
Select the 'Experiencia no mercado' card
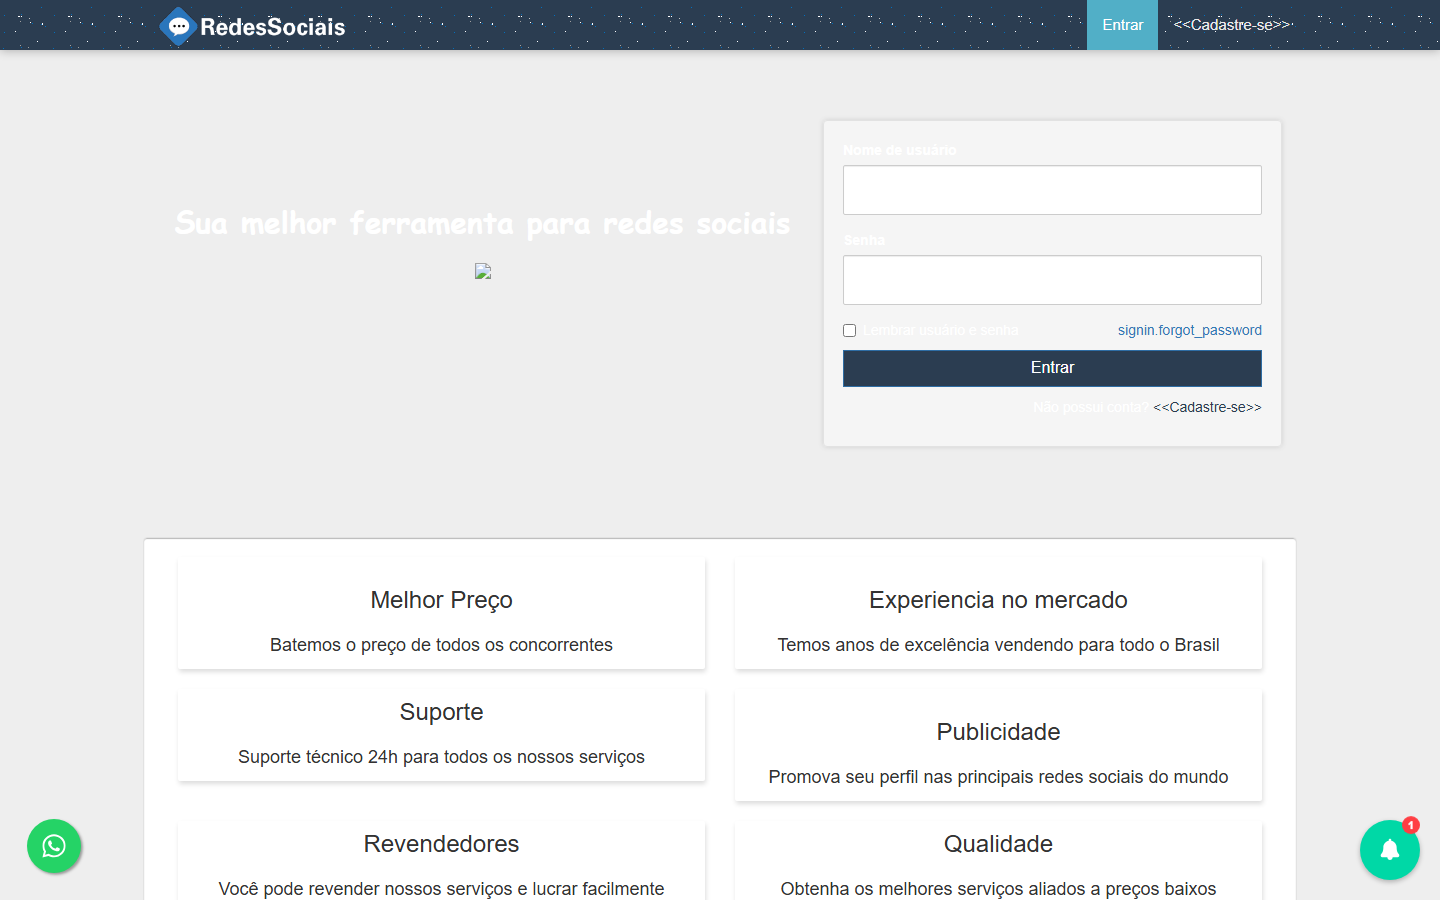pos(998,613)
